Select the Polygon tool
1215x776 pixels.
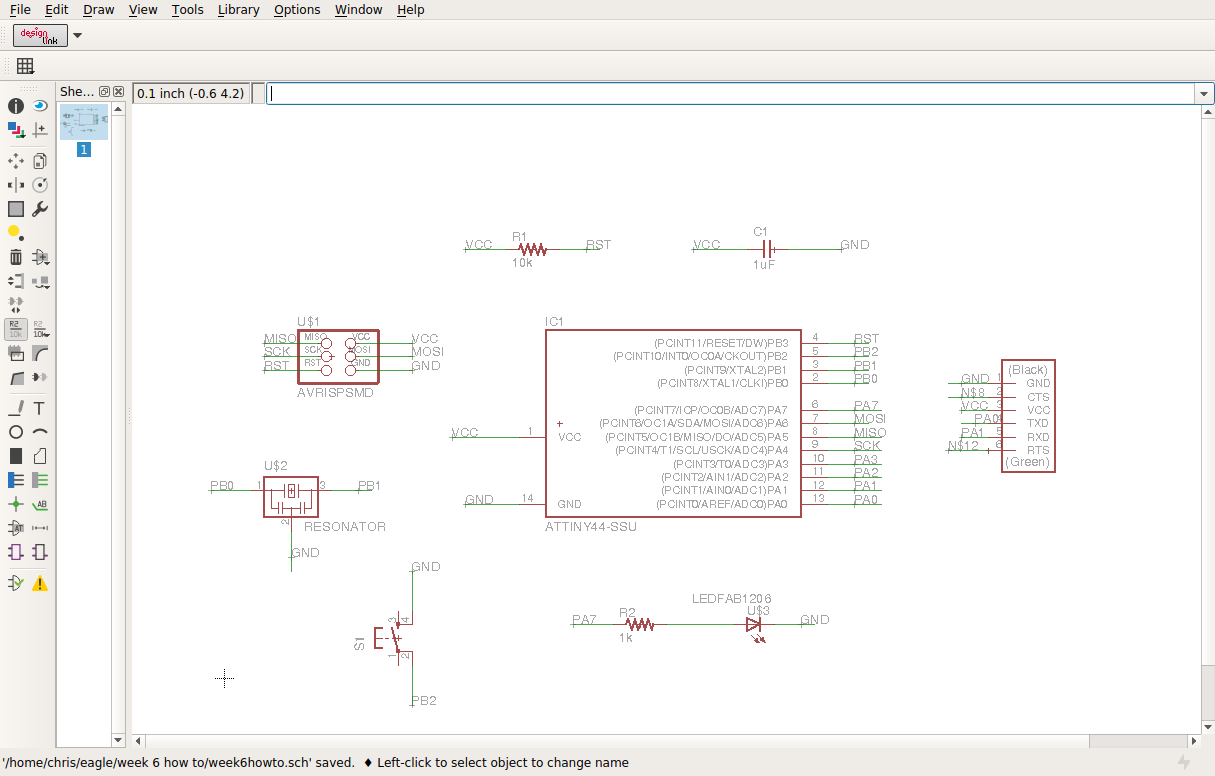tap(40, 456)
